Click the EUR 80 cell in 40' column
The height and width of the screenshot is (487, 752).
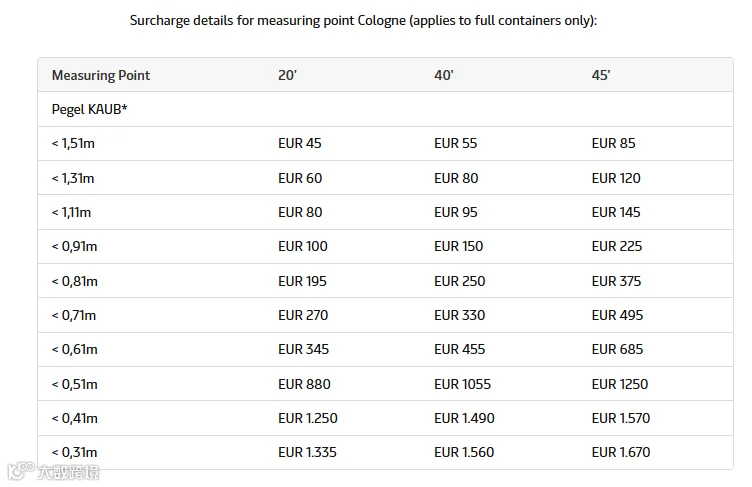tap(456, 178)
